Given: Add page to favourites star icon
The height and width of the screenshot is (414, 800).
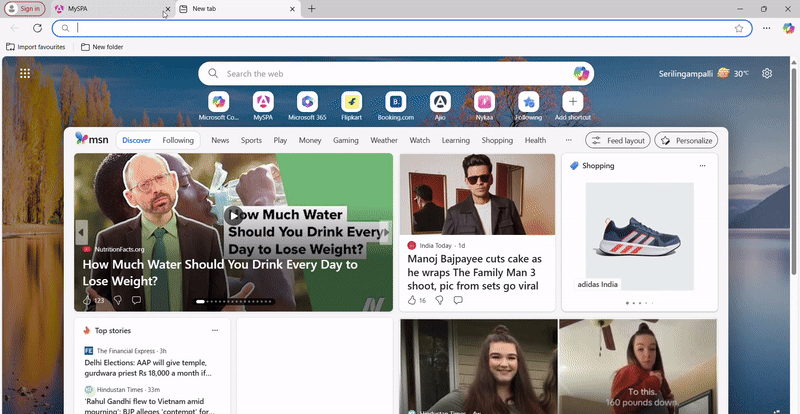Looking at the screenshot, I should pos(739,28).
